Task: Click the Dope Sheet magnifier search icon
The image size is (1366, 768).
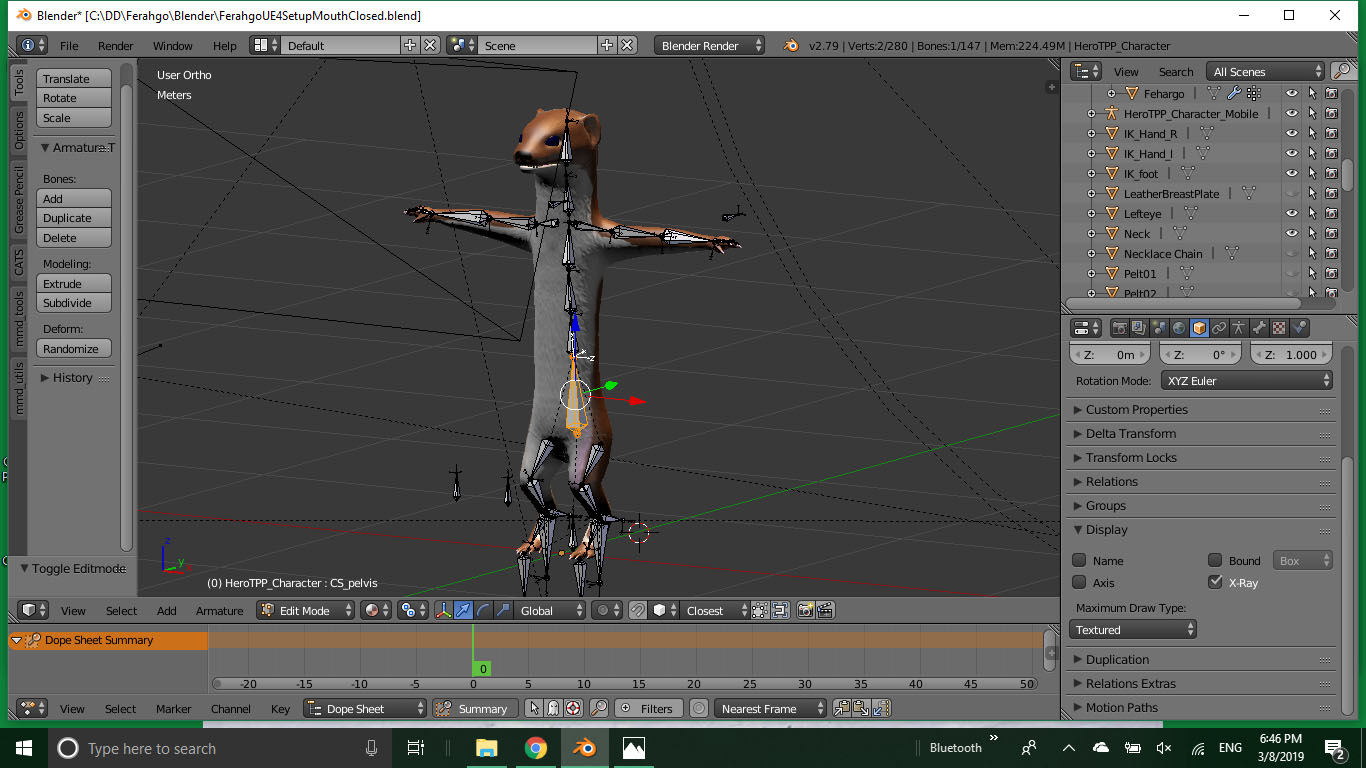Action: tap(599, 708)
